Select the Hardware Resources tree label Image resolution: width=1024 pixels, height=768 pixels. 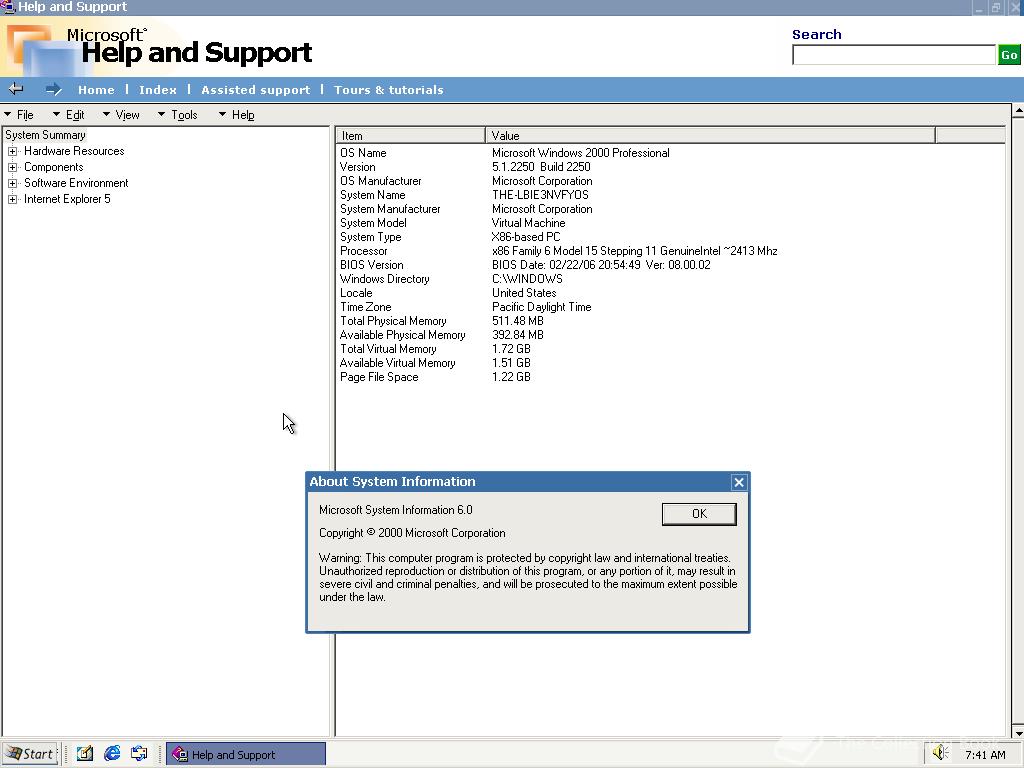click(74, 151)
